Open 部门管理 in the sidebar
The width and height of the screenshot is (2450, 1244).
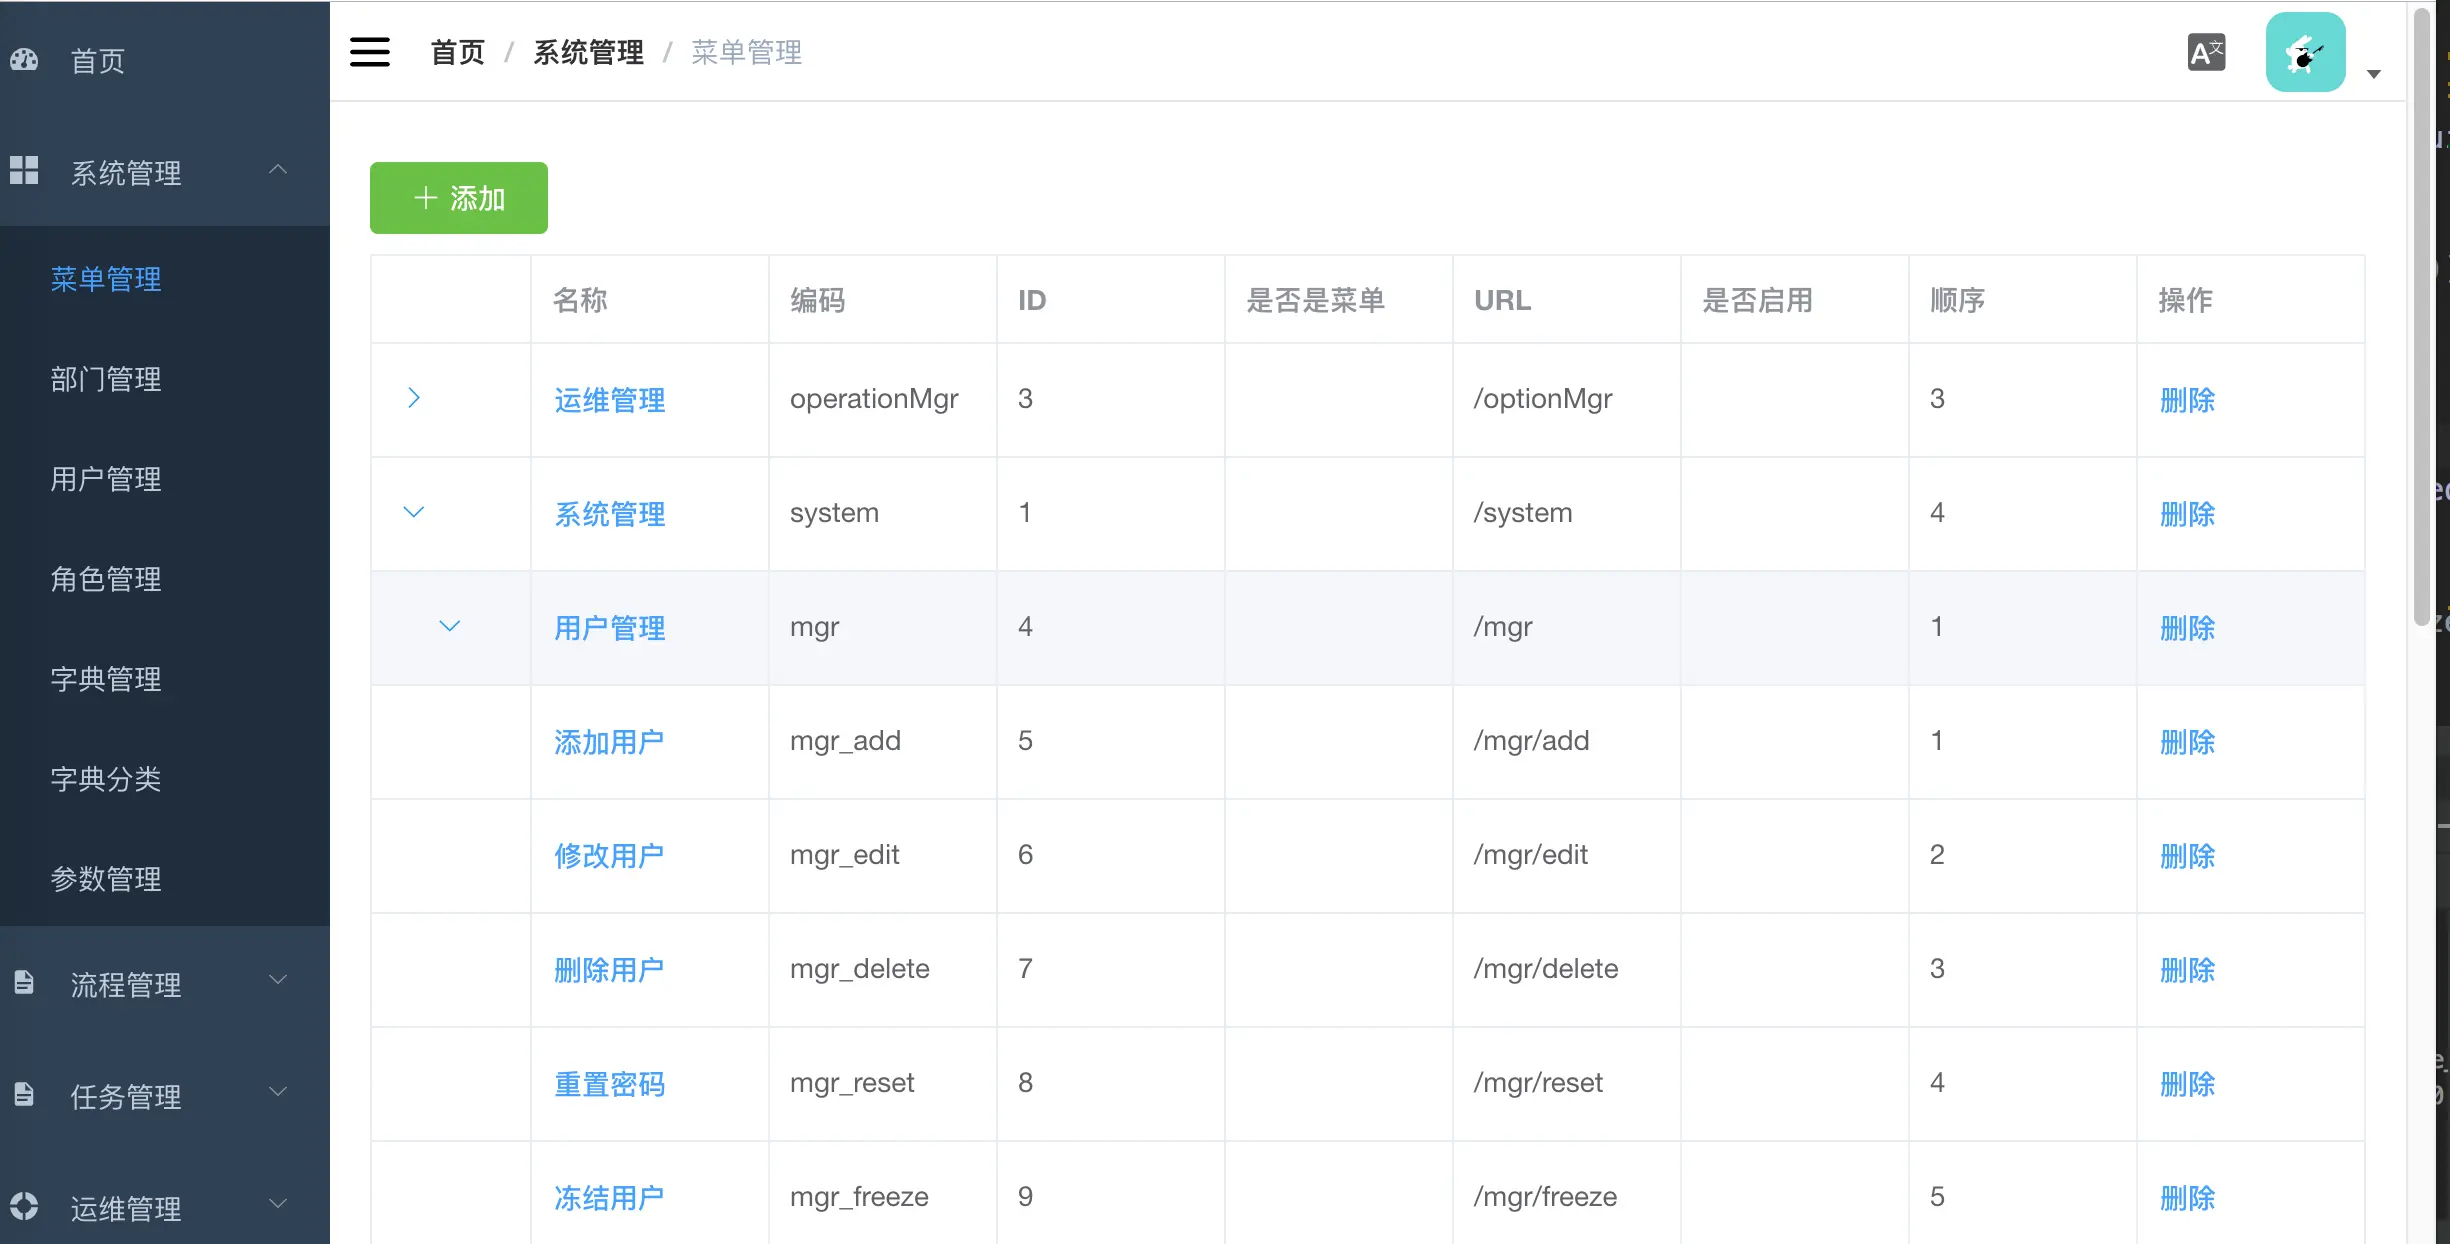tap(106, 379)
